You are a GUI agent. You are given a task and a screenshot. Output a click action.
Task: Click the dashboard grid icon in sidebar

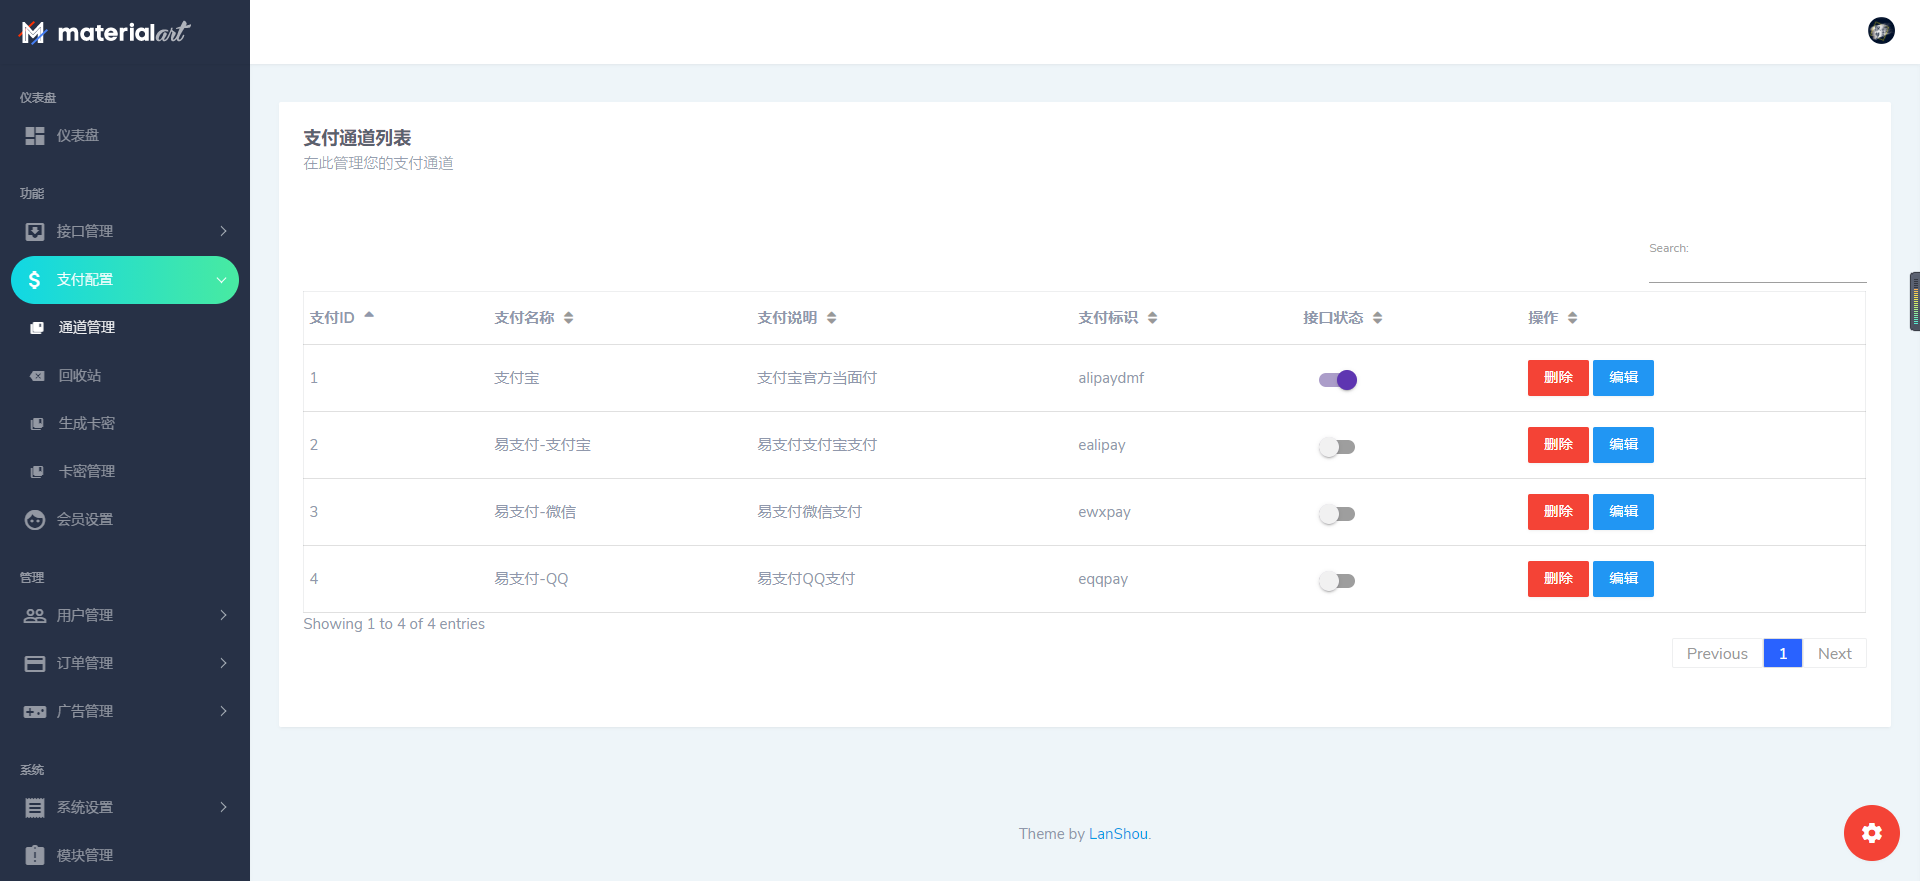point(35,136)
